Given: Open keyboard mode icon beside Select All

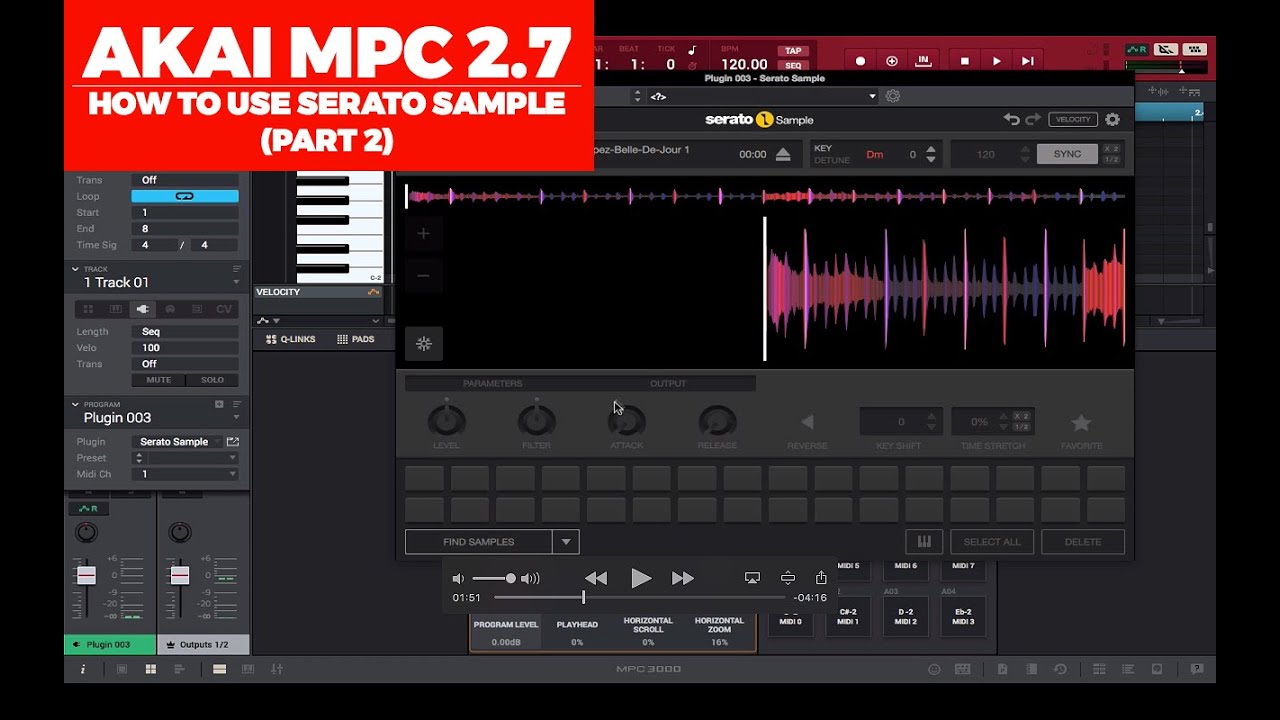Looking at the screenshot, I should 924,542.
